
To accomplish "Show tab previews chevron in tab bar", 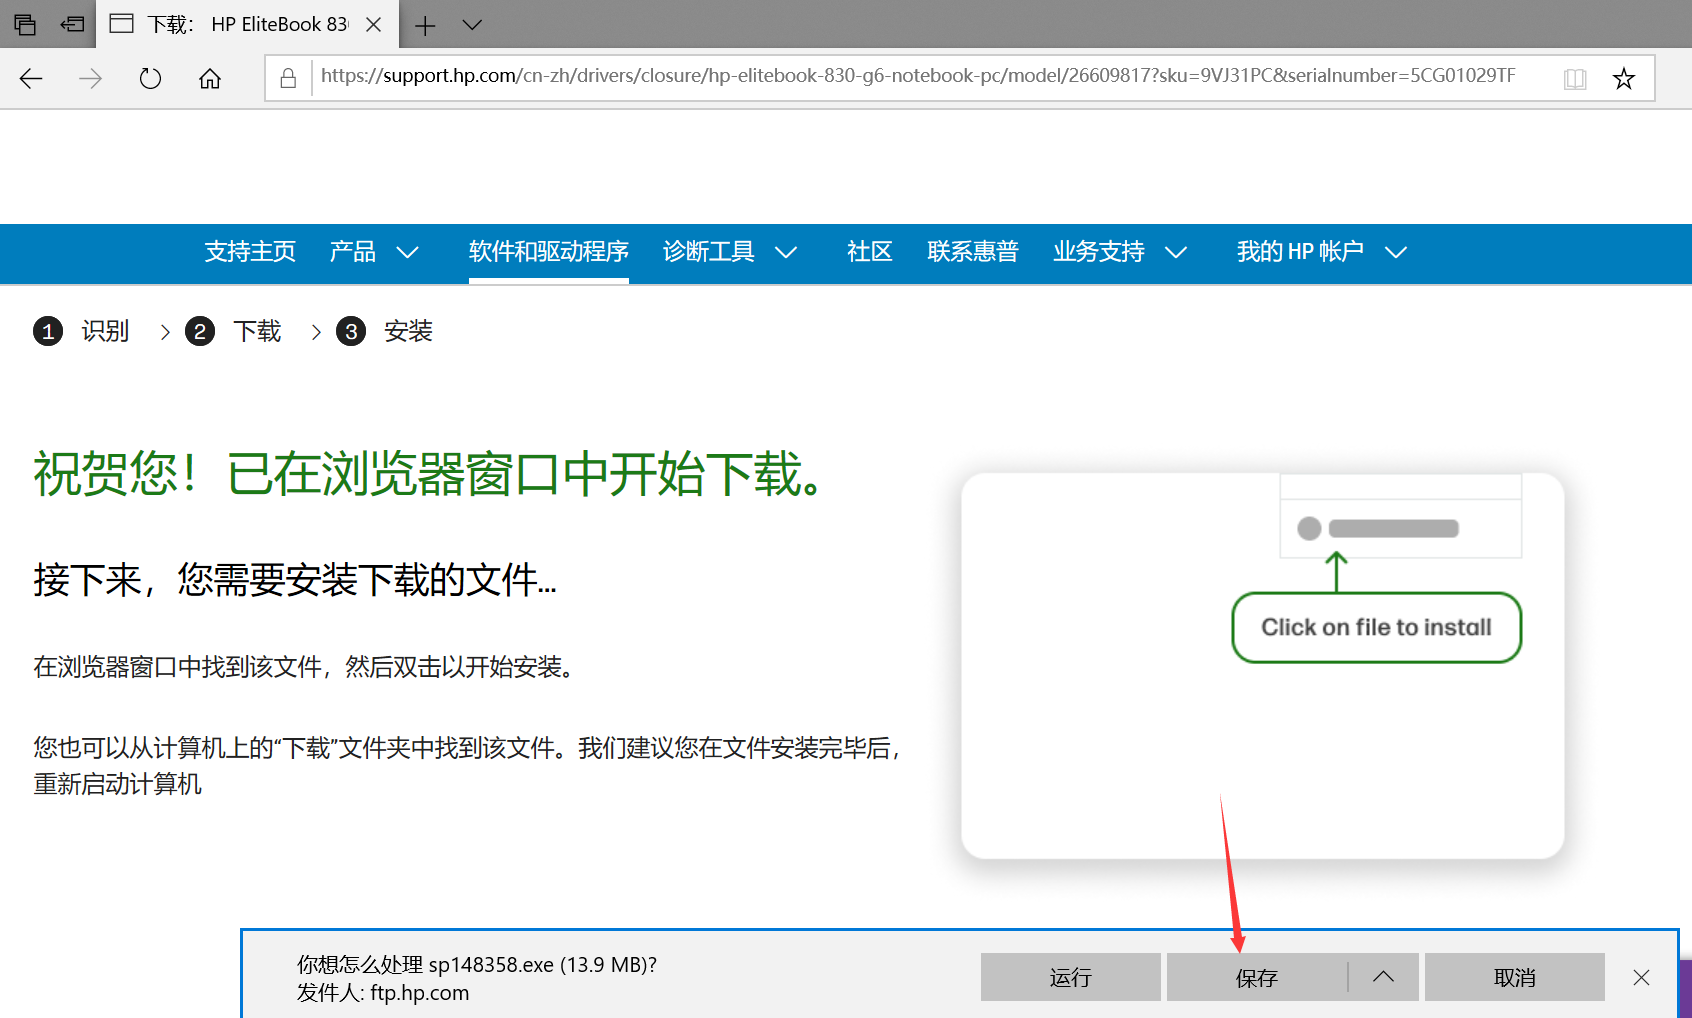I will (472, 25).
